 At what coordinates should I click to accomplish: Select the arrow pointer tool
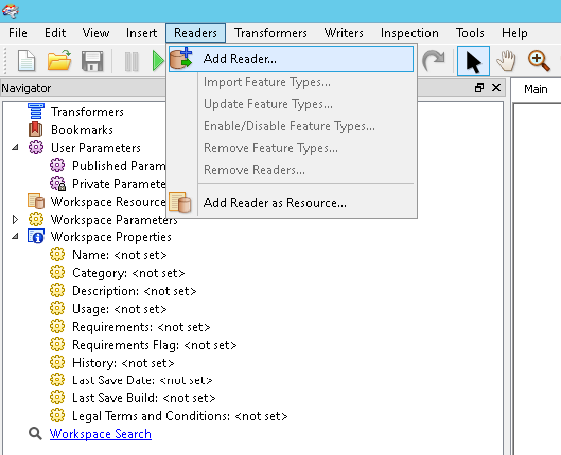(x=473, y=61)
